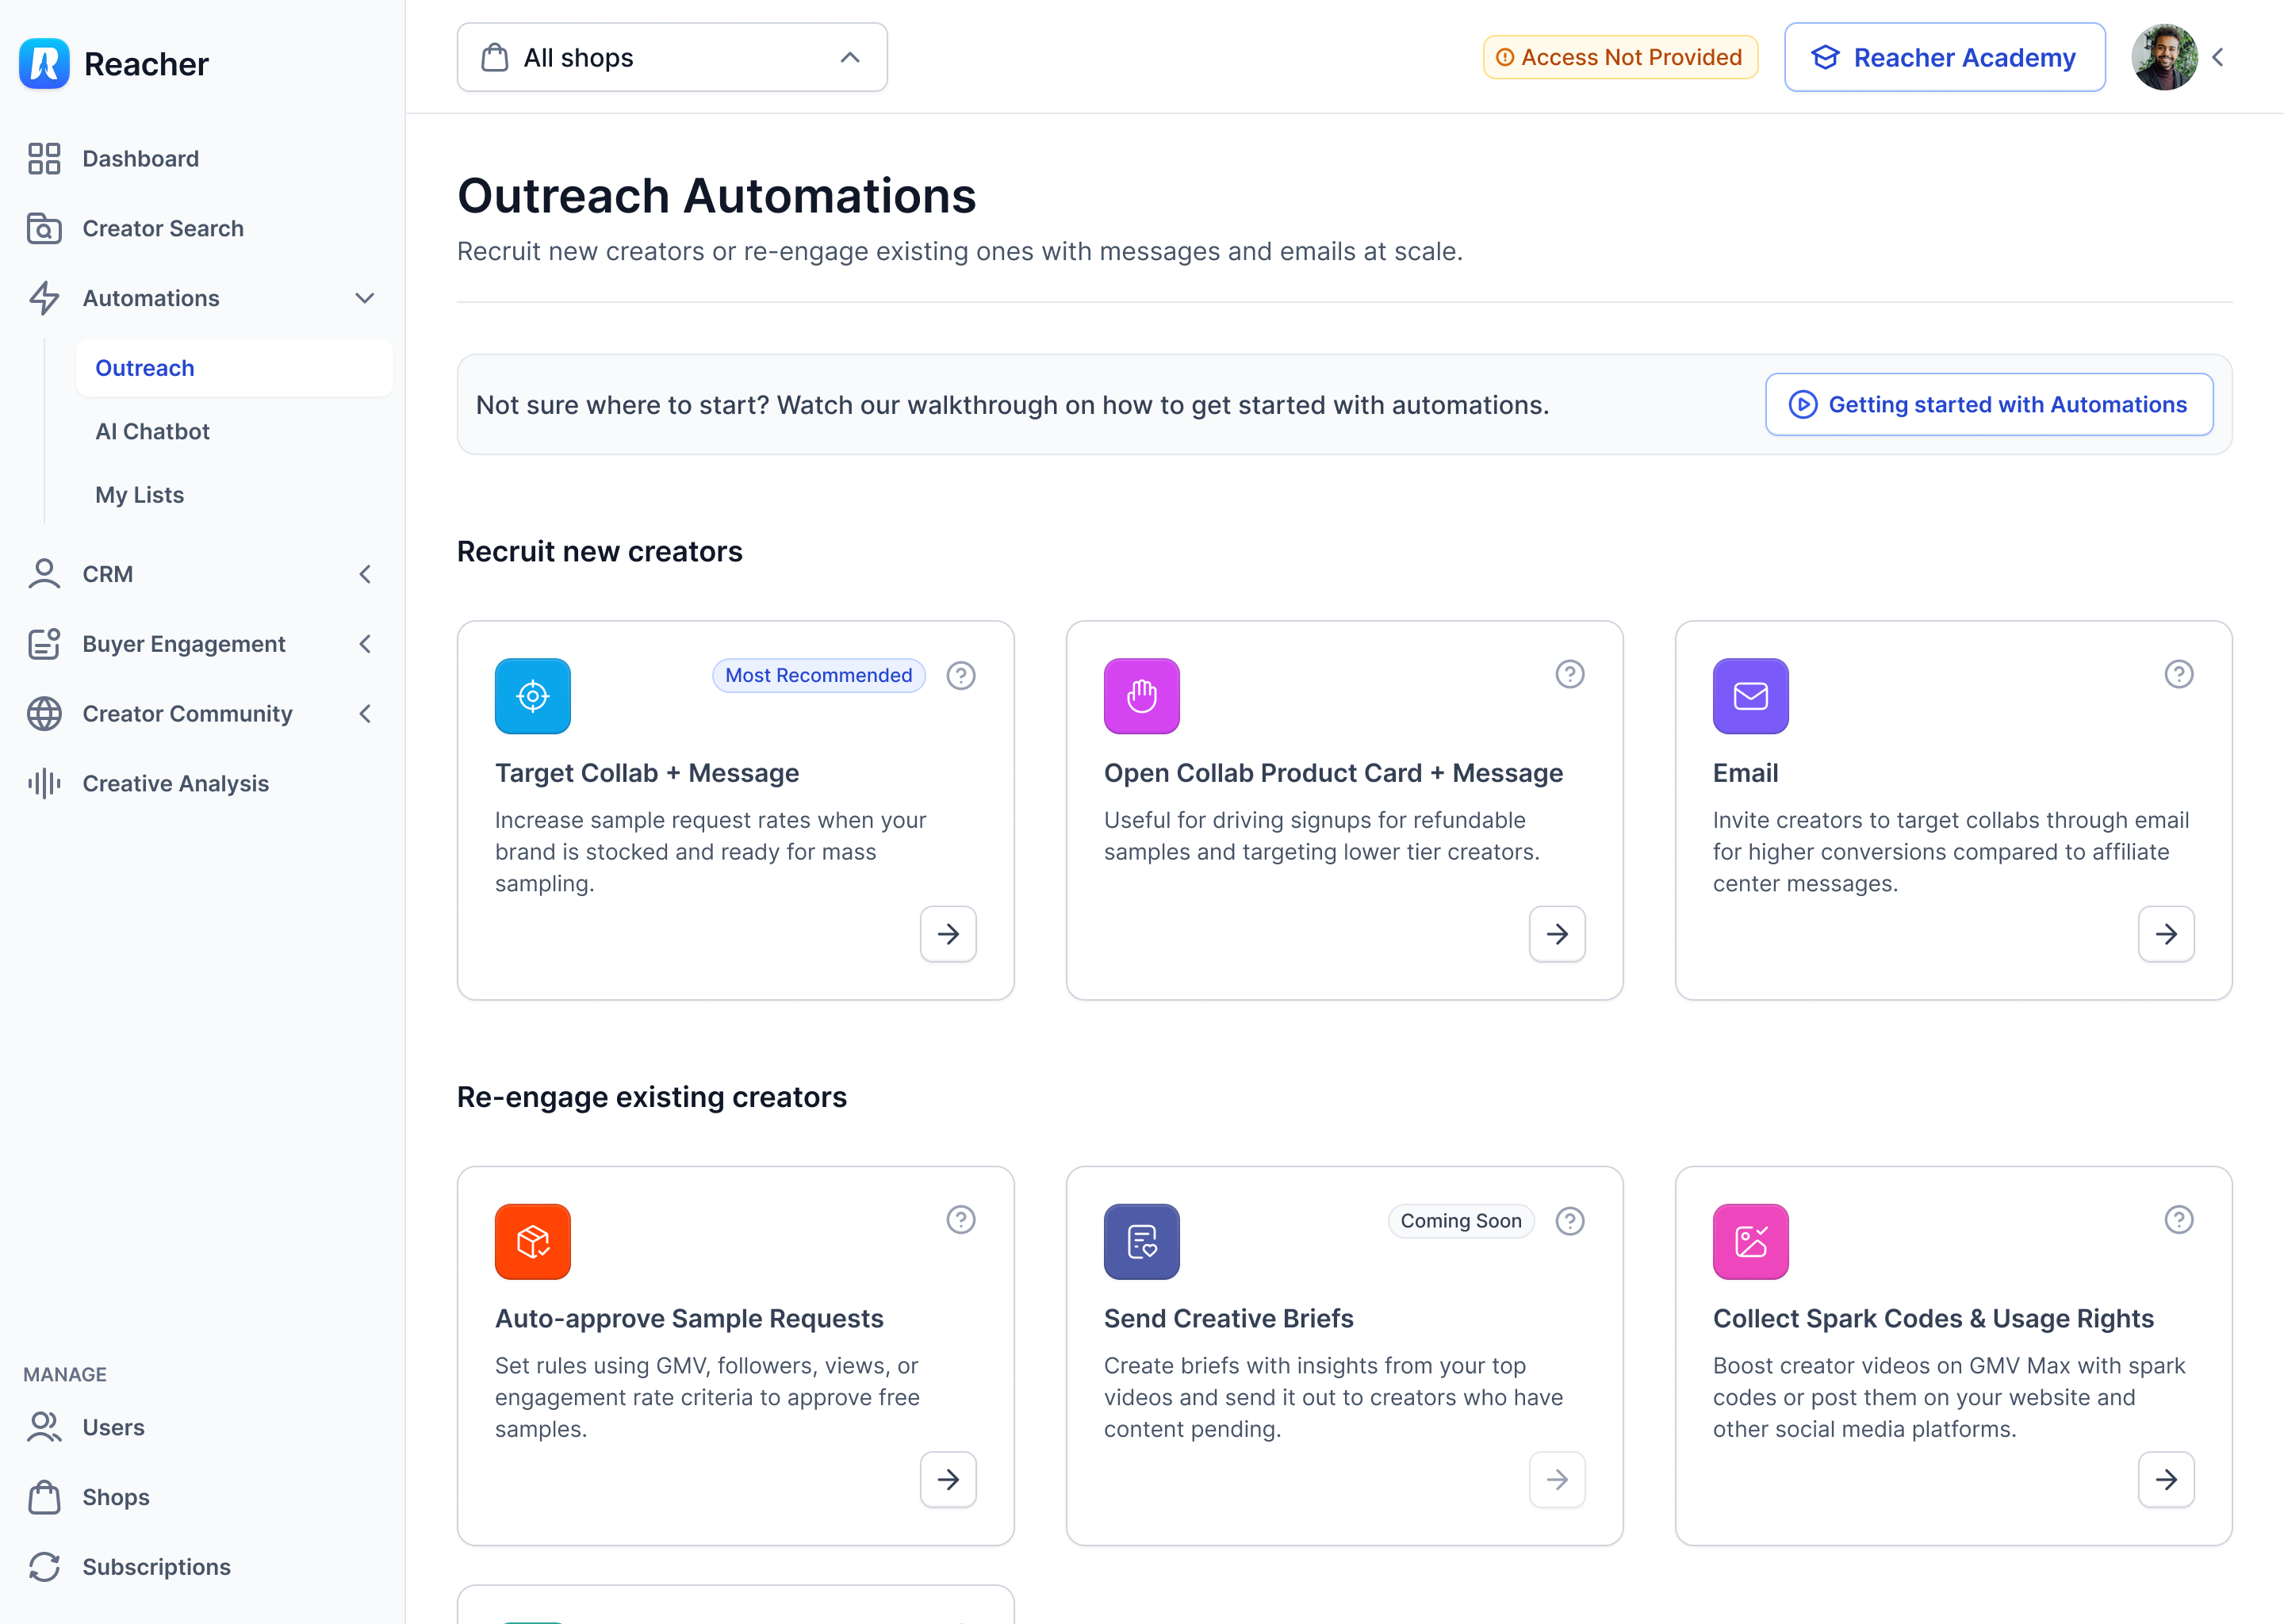Expand the Buyer Engagement section
Image resolution: width=2284 pixels, height=1624 pixels.
point(364,644)
